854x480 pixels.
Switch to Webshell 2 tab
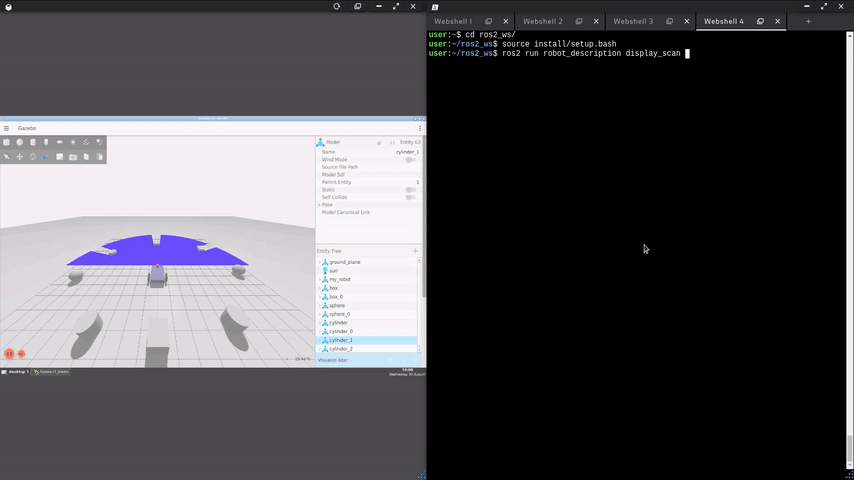542,21
